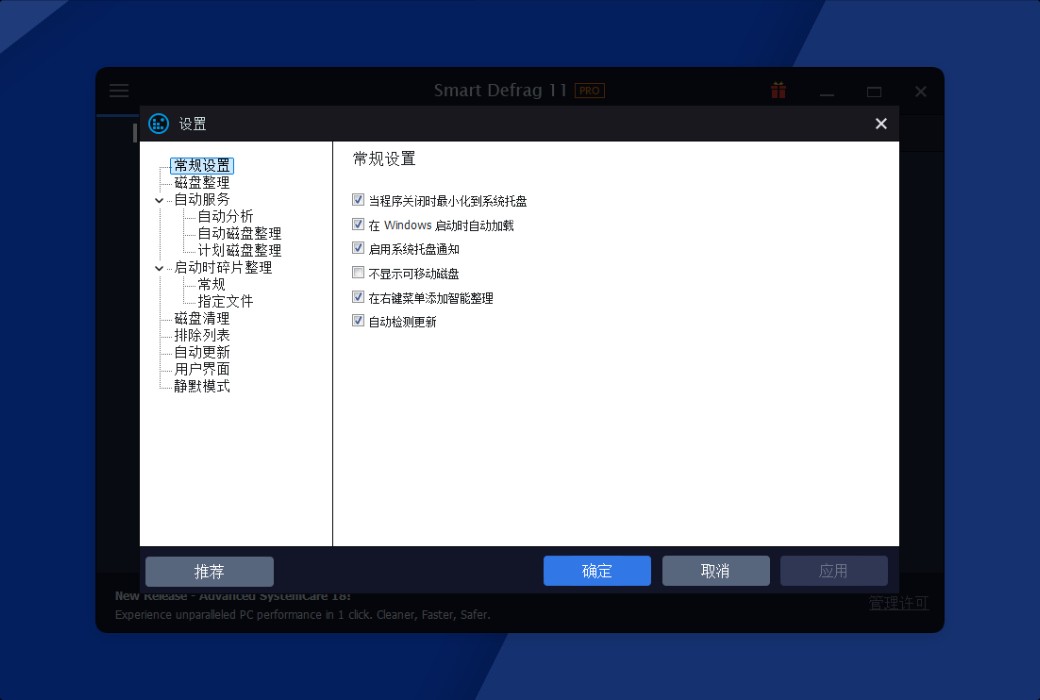Image resolution: width=1040 pixels, height=700 pixels.
Task: Select 自动服务 tree item
Action: (202, 200)
